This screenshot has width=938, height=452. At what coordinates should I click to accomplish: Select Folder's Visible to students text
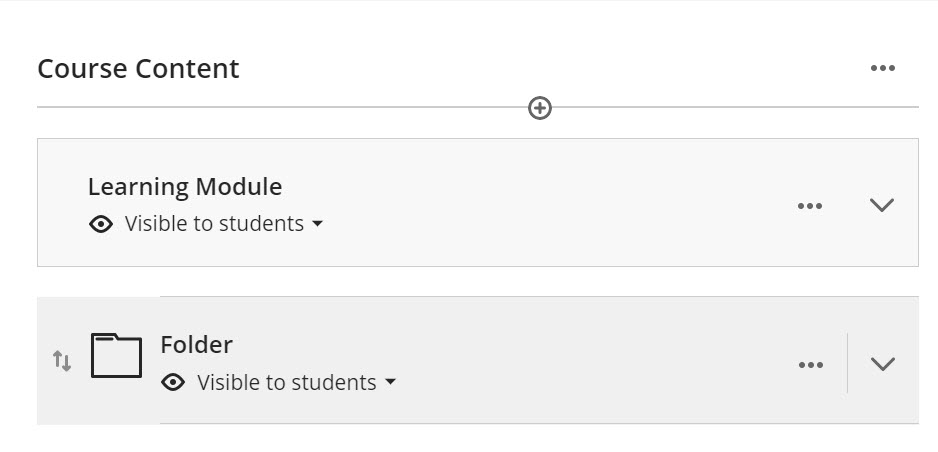coord(287,382)
